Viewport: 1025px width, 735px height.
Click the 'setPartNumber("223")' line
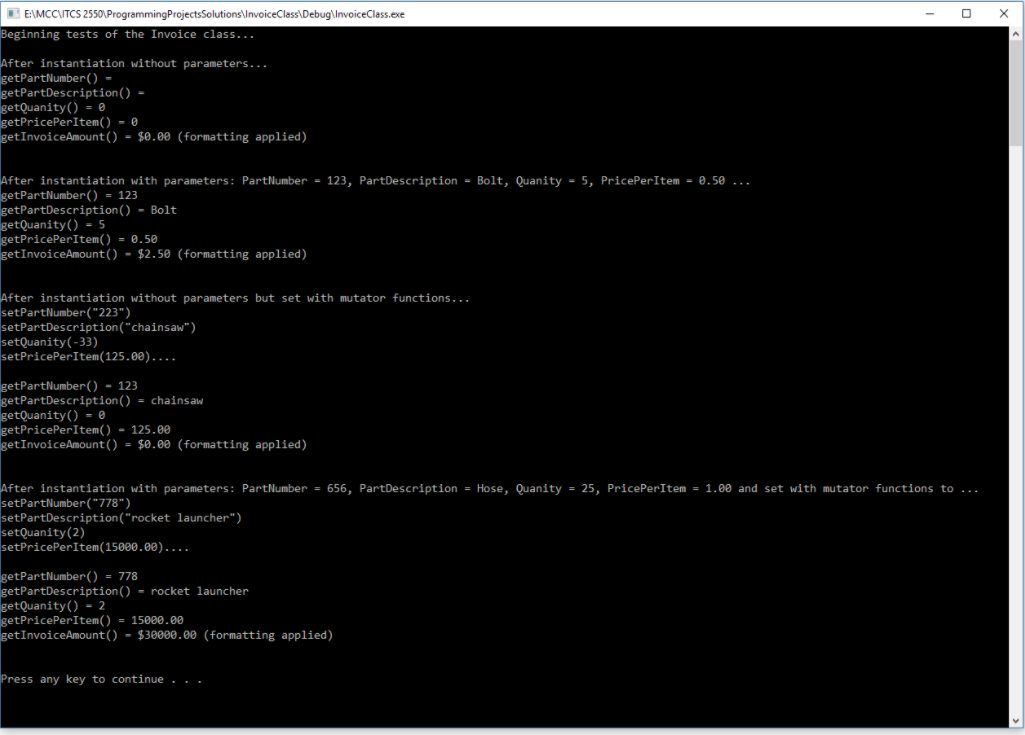[x=66, y=313]
